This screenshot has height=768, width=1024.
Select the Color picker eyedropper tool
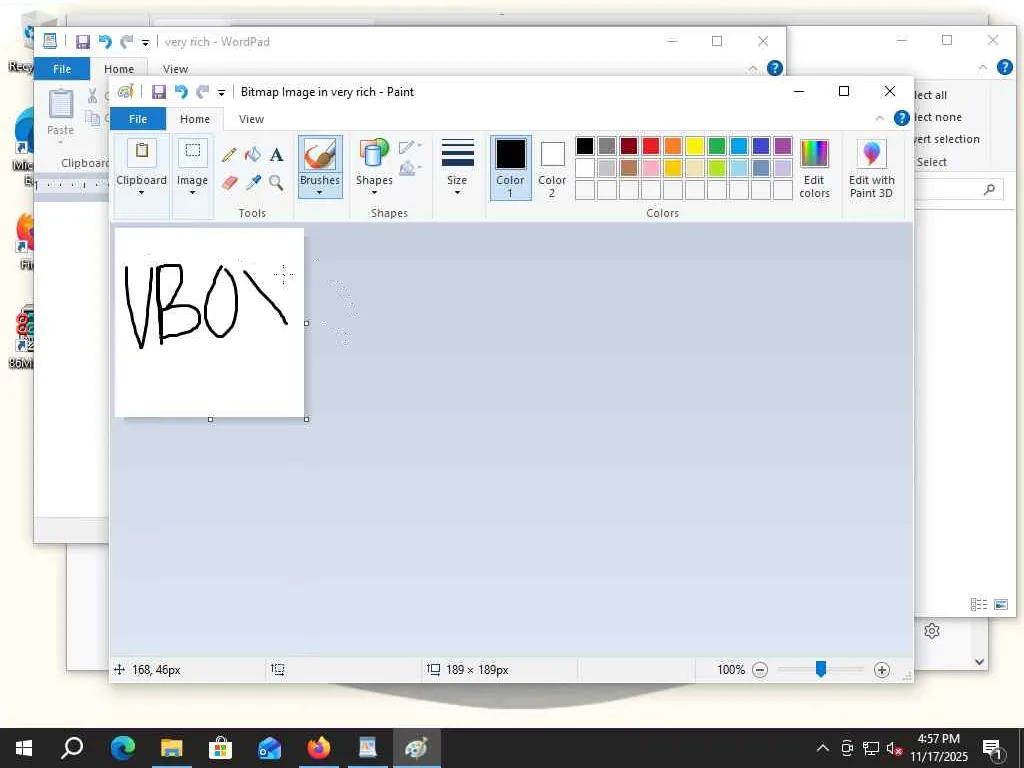point(253,182)
